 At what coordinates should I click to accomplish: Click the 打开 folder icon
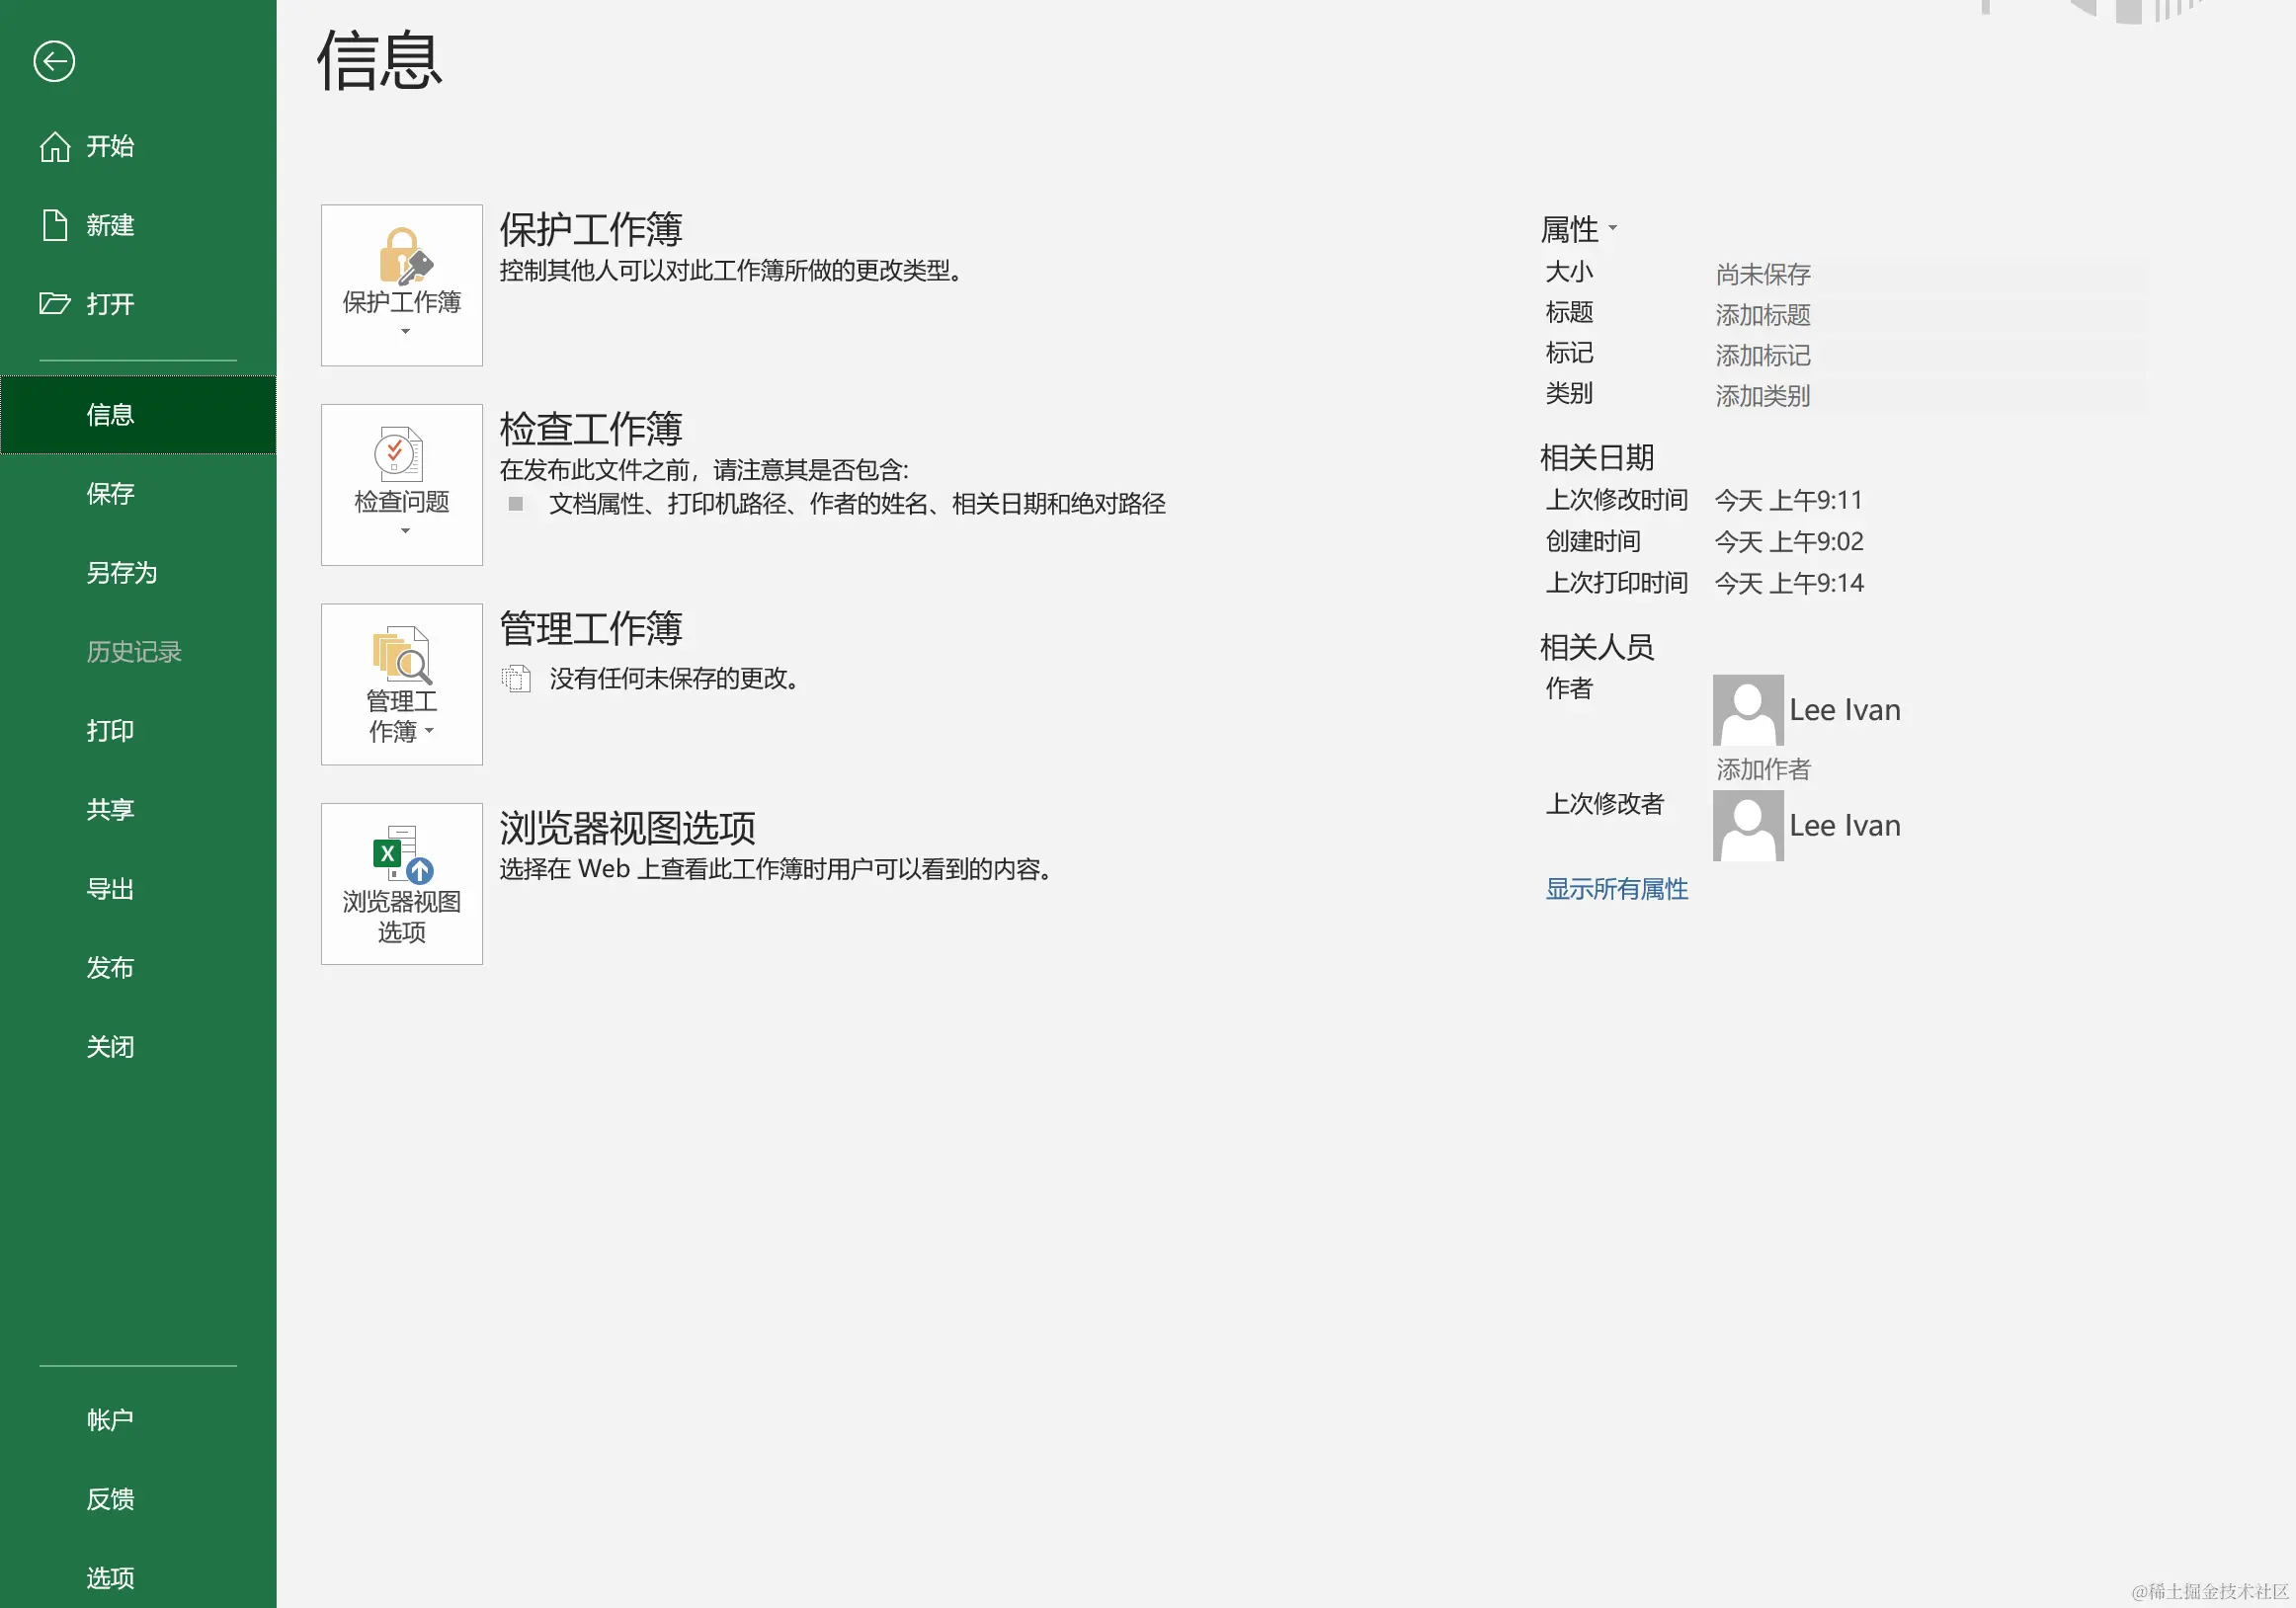click(x=55, y=304)
